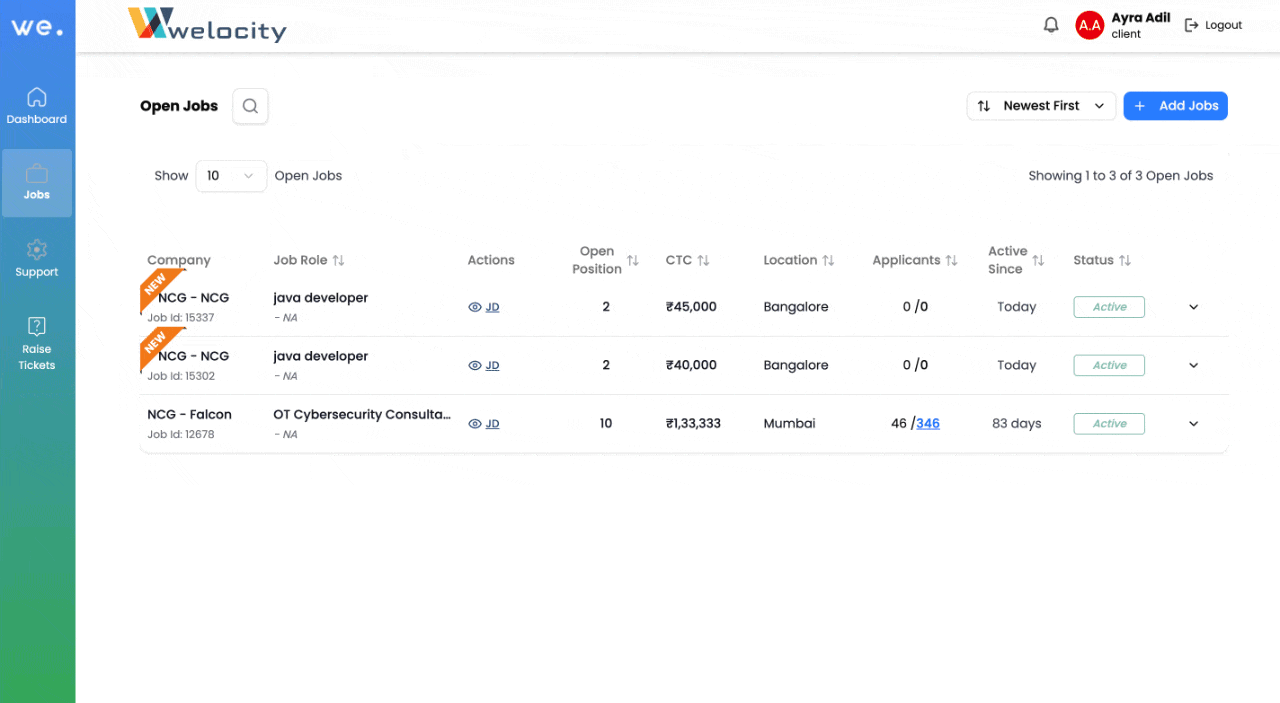The image size is (1280, 703).
Task: Open the Newest First sort dropdown
Action: click(1041, 106)
